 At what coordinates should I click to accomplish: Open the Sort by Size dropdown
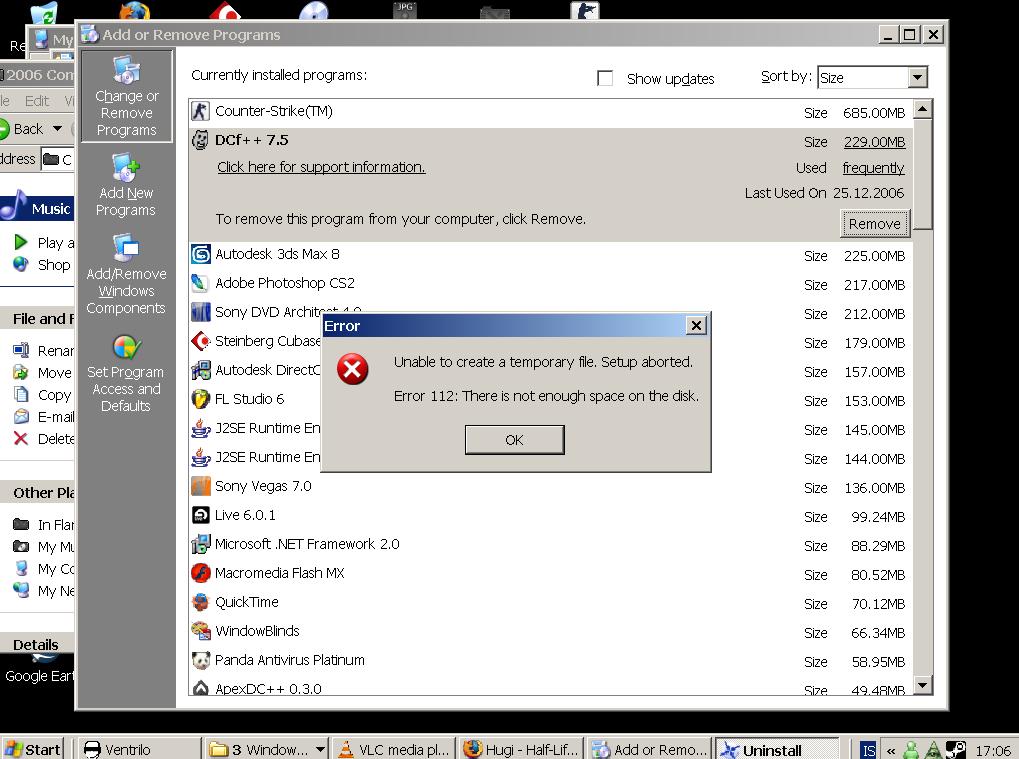[x=917, y=77]
